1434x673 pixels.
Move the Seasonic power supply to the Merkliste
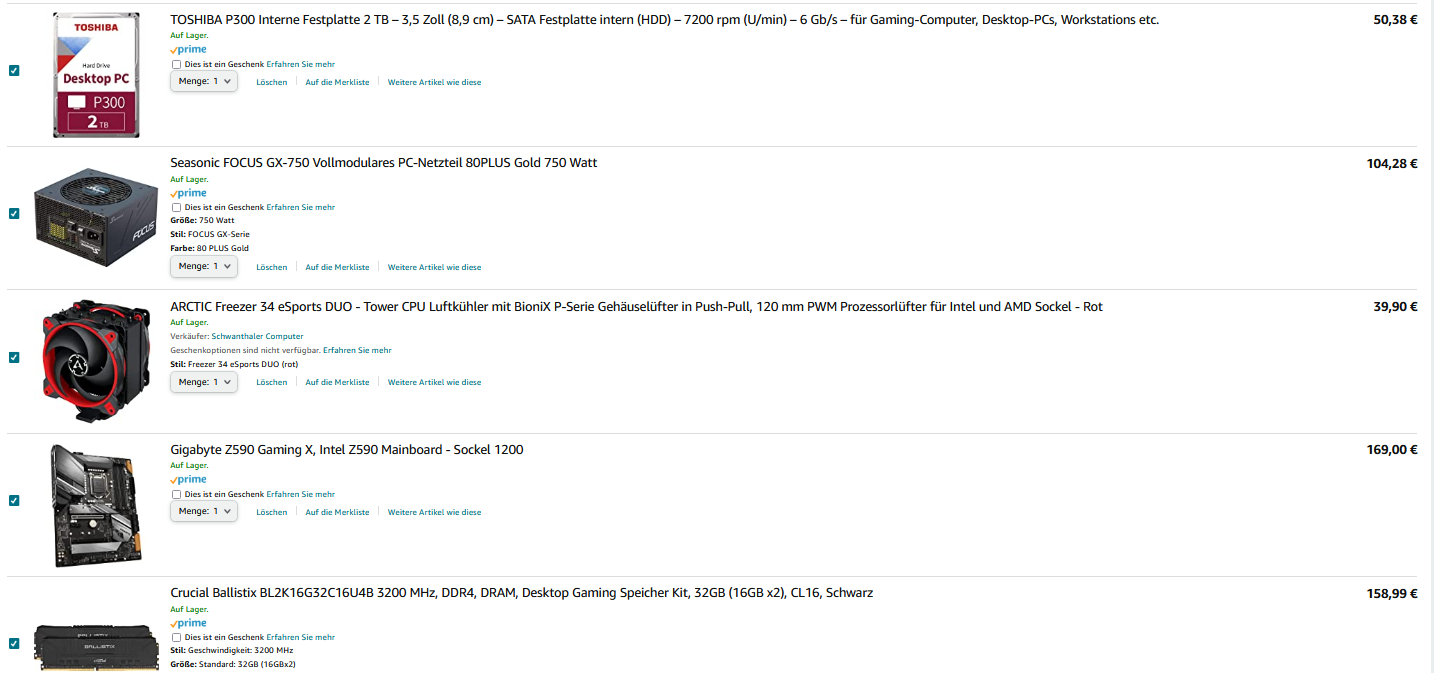coord(337,267)
